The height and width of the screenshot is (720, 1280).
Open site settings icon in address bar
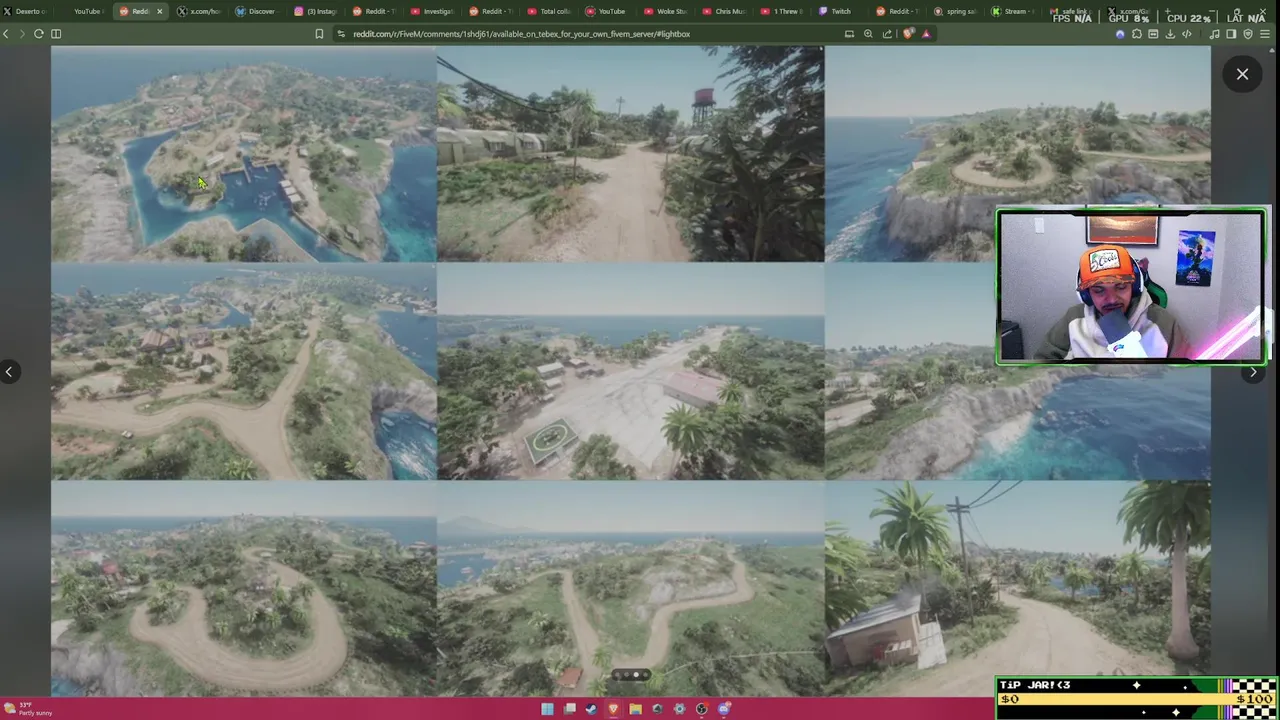(341, 34)
